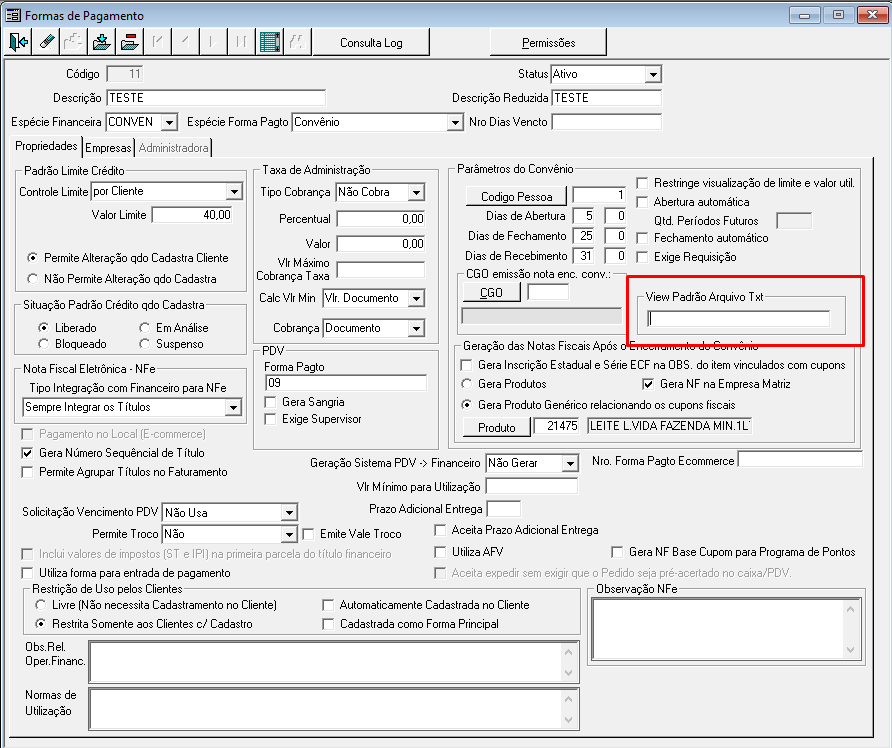This screenshot has height=748, width=892.
Task: Click the previous record navigation icon
Action: point(185,42)
